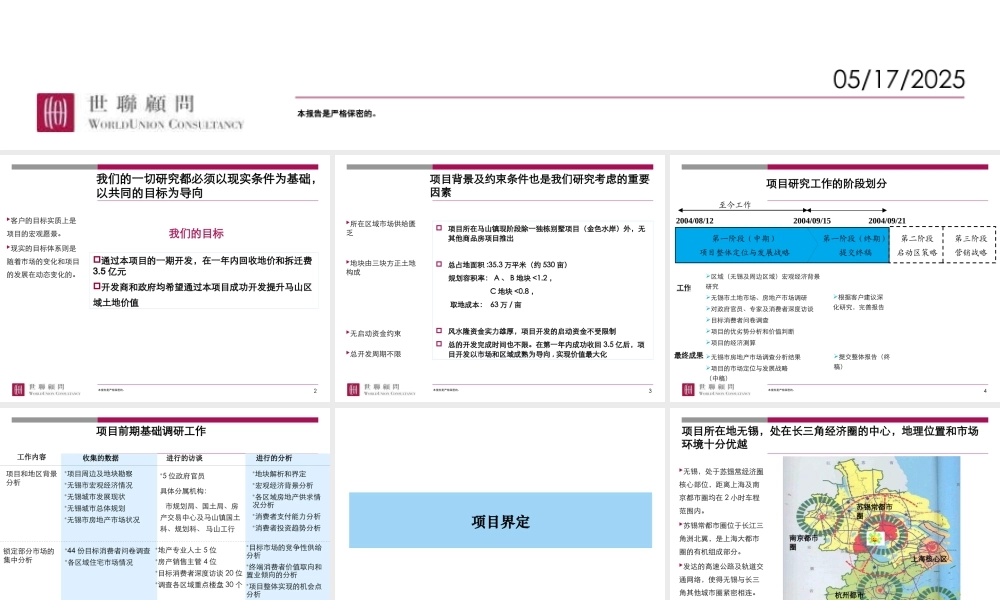The height and width of the screenshot is (600, 1000).
Task: Click the small logo in slide 2 footer
Action: pyautogui.click(x=18, y=389)
